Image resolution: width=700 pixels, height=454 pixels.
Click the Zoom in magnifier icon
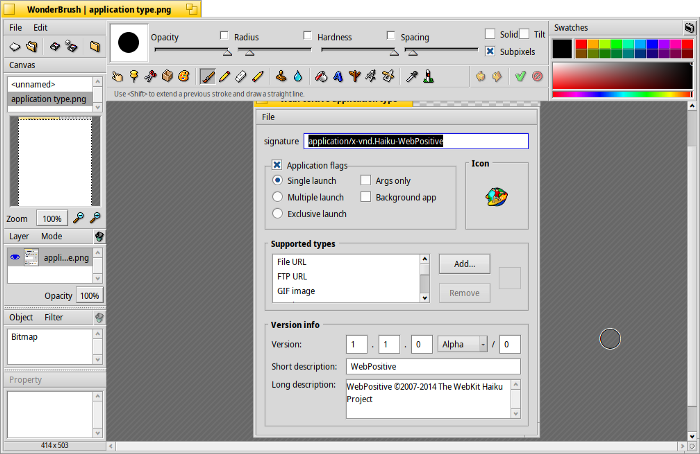(x=79, y=218)
